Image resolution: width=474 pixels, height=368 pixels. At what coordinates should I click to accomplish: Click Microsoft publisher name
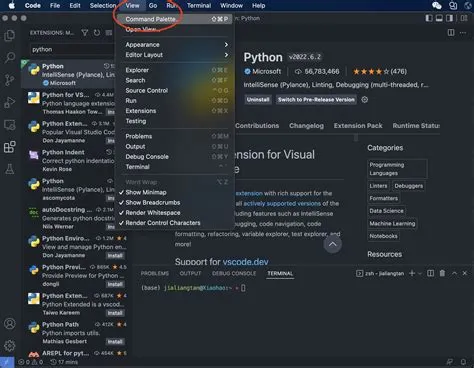click(266, 71)
